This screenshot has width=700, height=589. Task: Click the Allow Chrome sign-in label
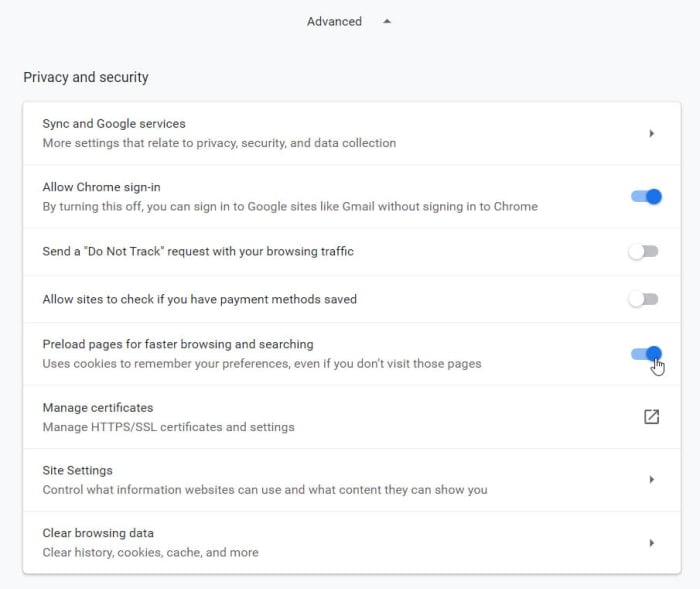tap(101, 187)
